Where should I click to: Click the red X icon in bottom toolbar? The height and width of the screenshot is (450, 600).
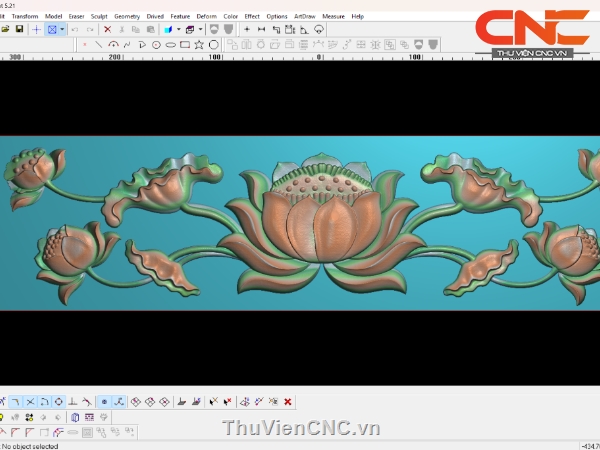pyautogui.click(x=288, y=402)
